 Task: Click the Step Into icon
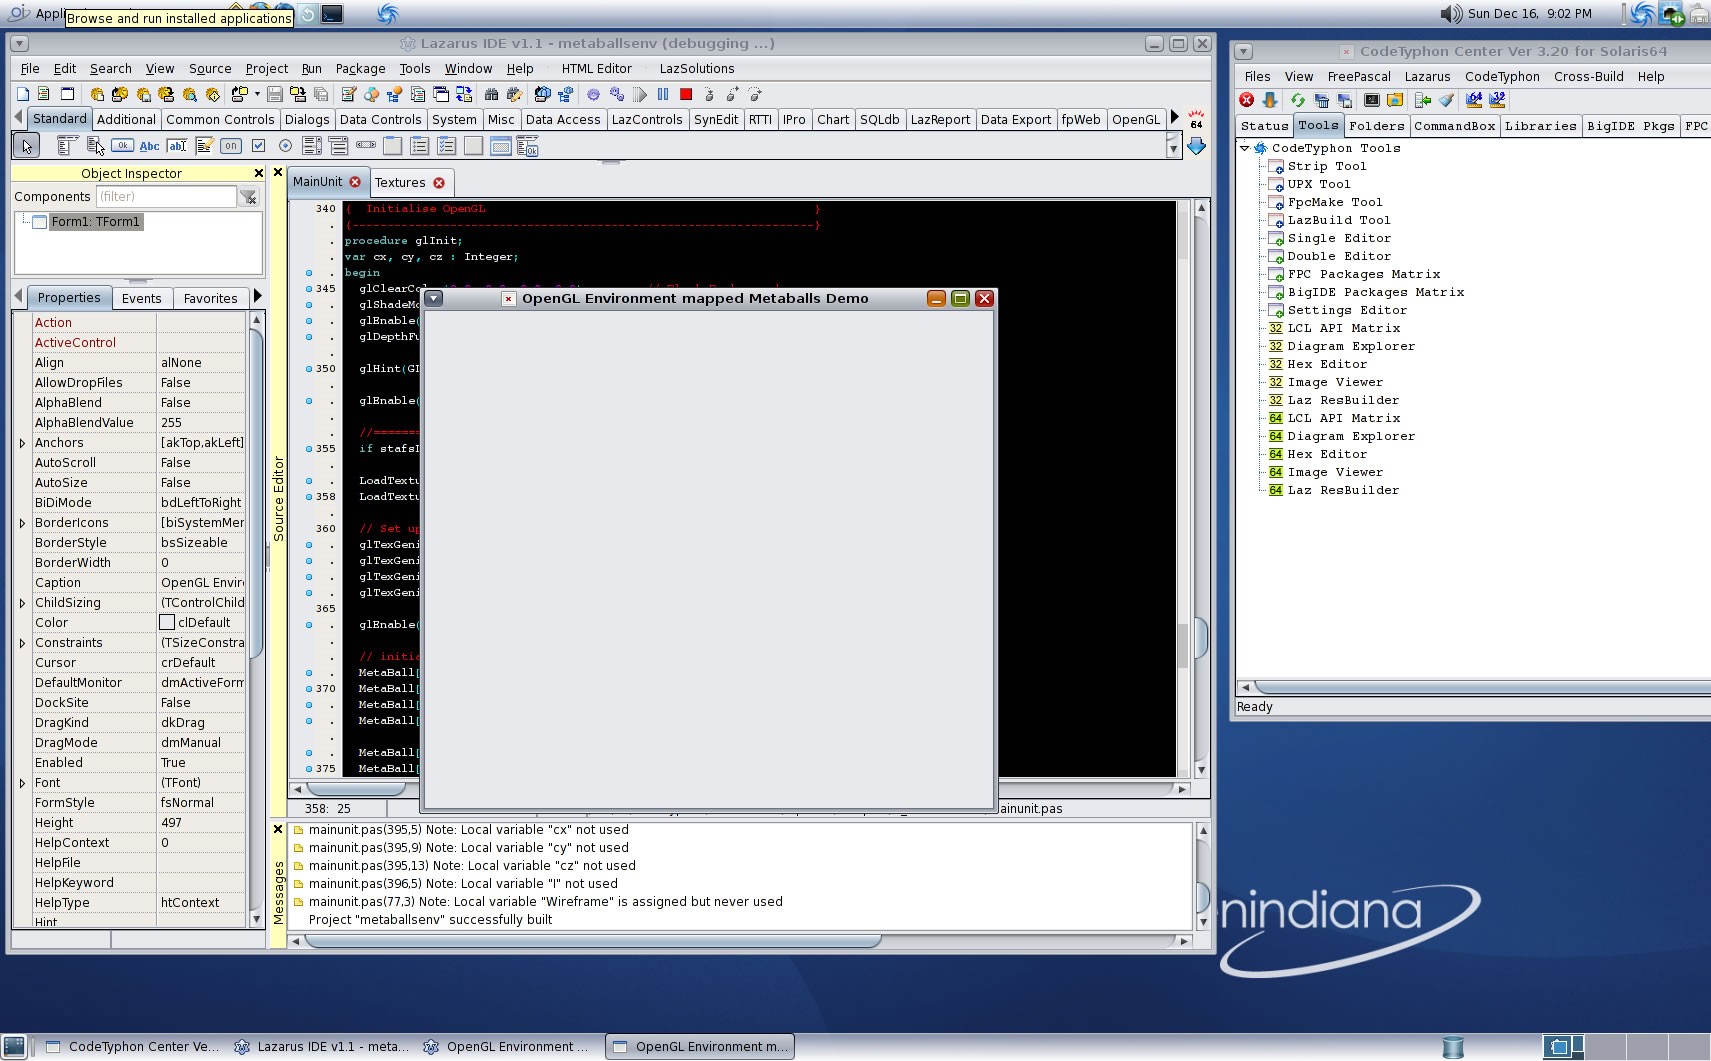tap(709, 94)
